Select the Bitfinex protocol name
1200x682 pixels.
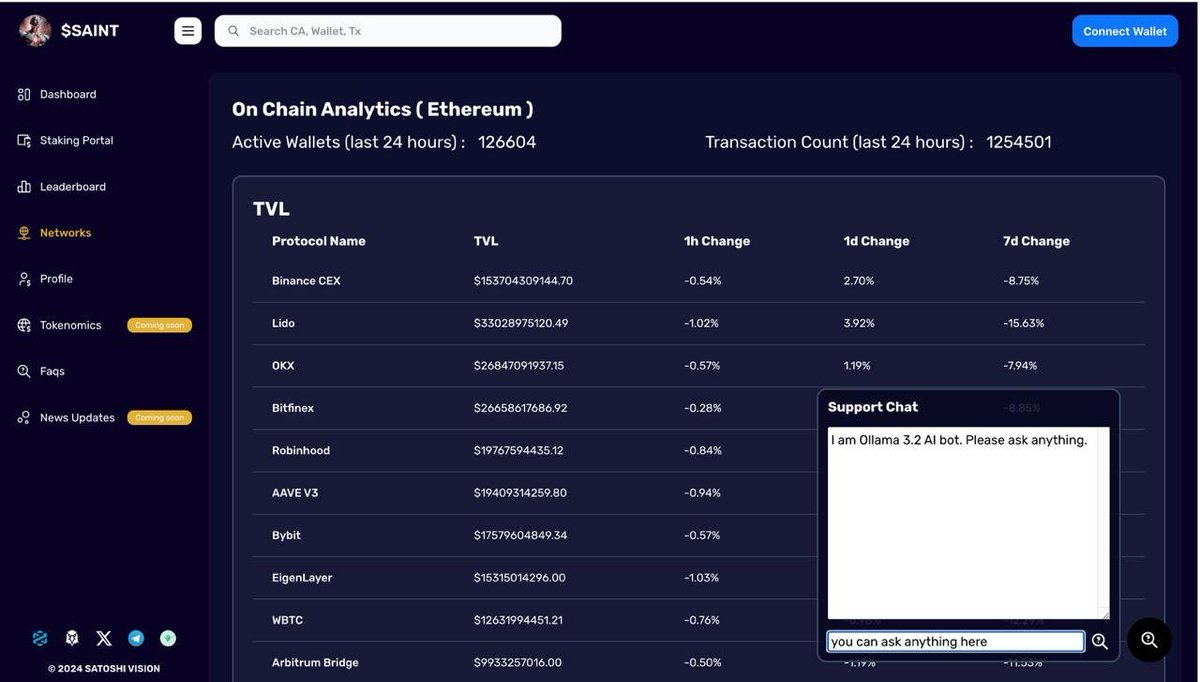293,408
